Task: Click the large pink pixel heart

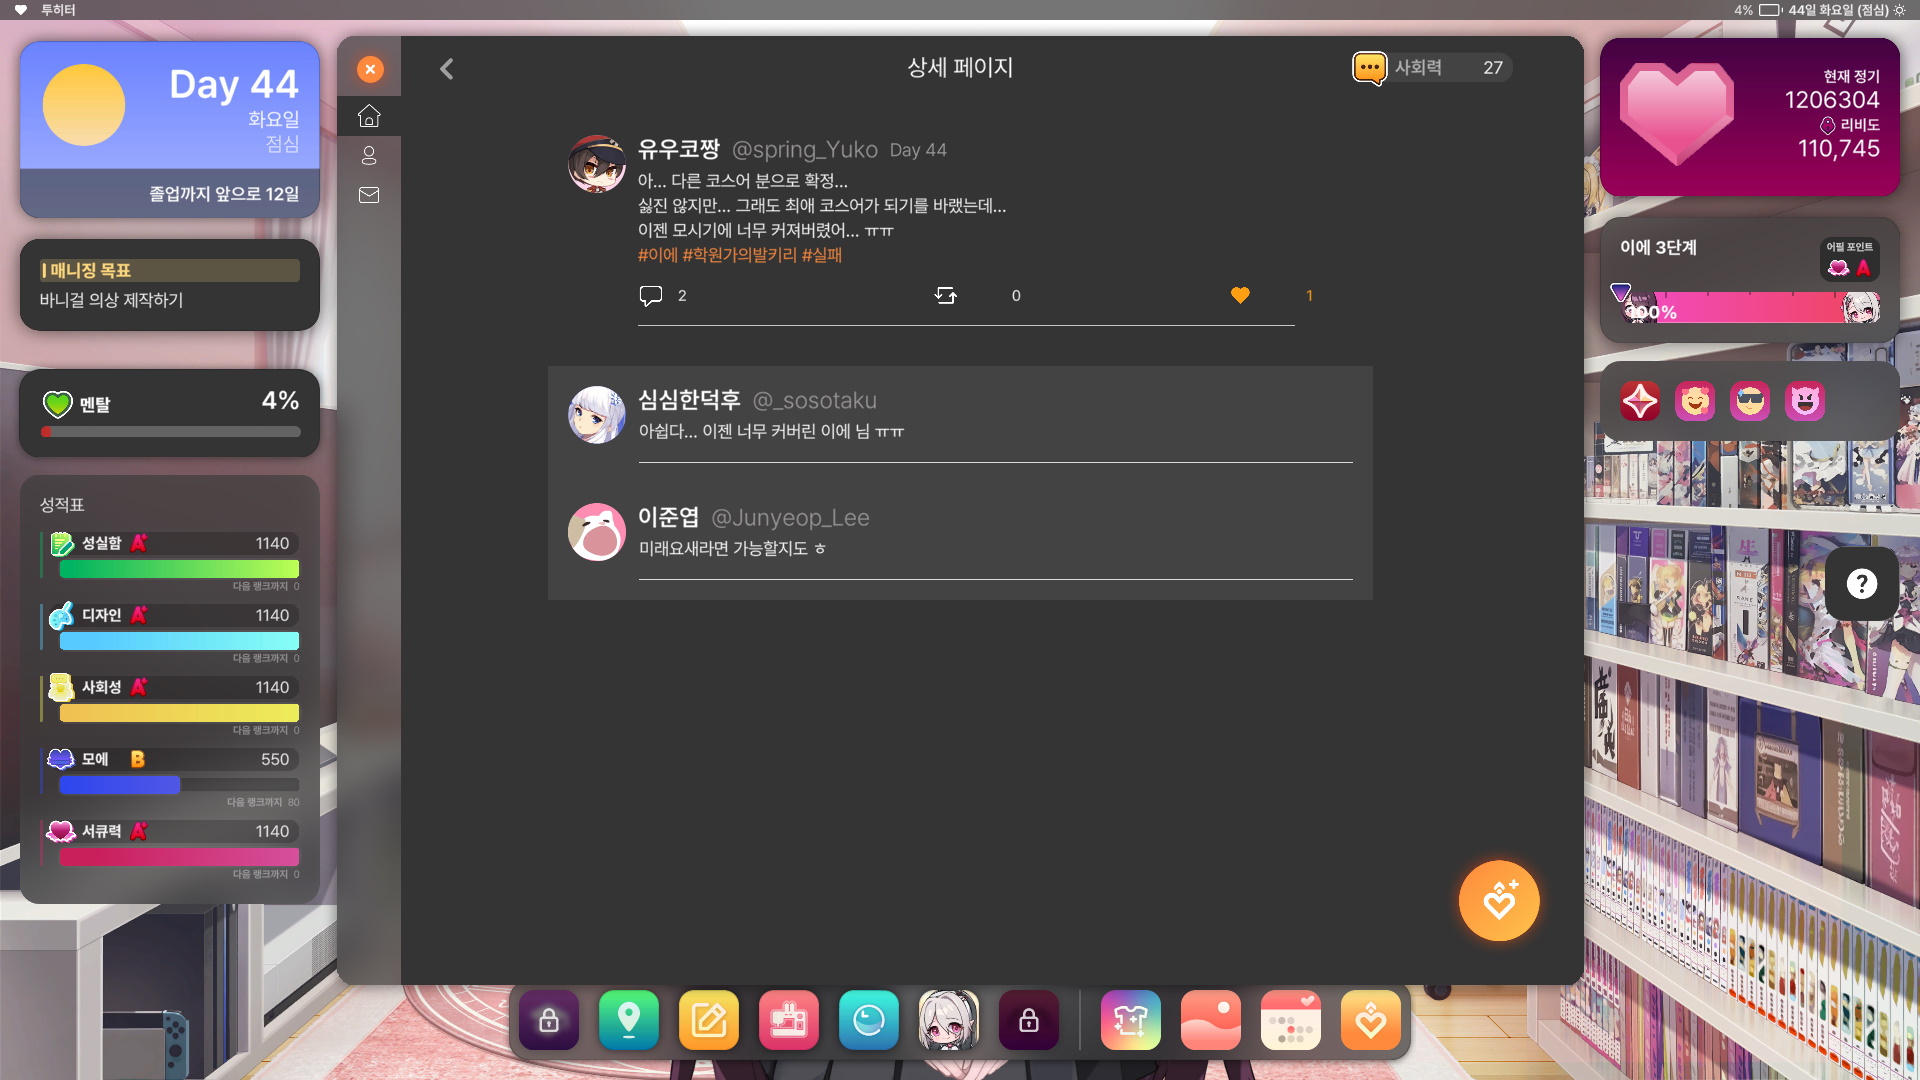Action: [x=1677, y=113]
